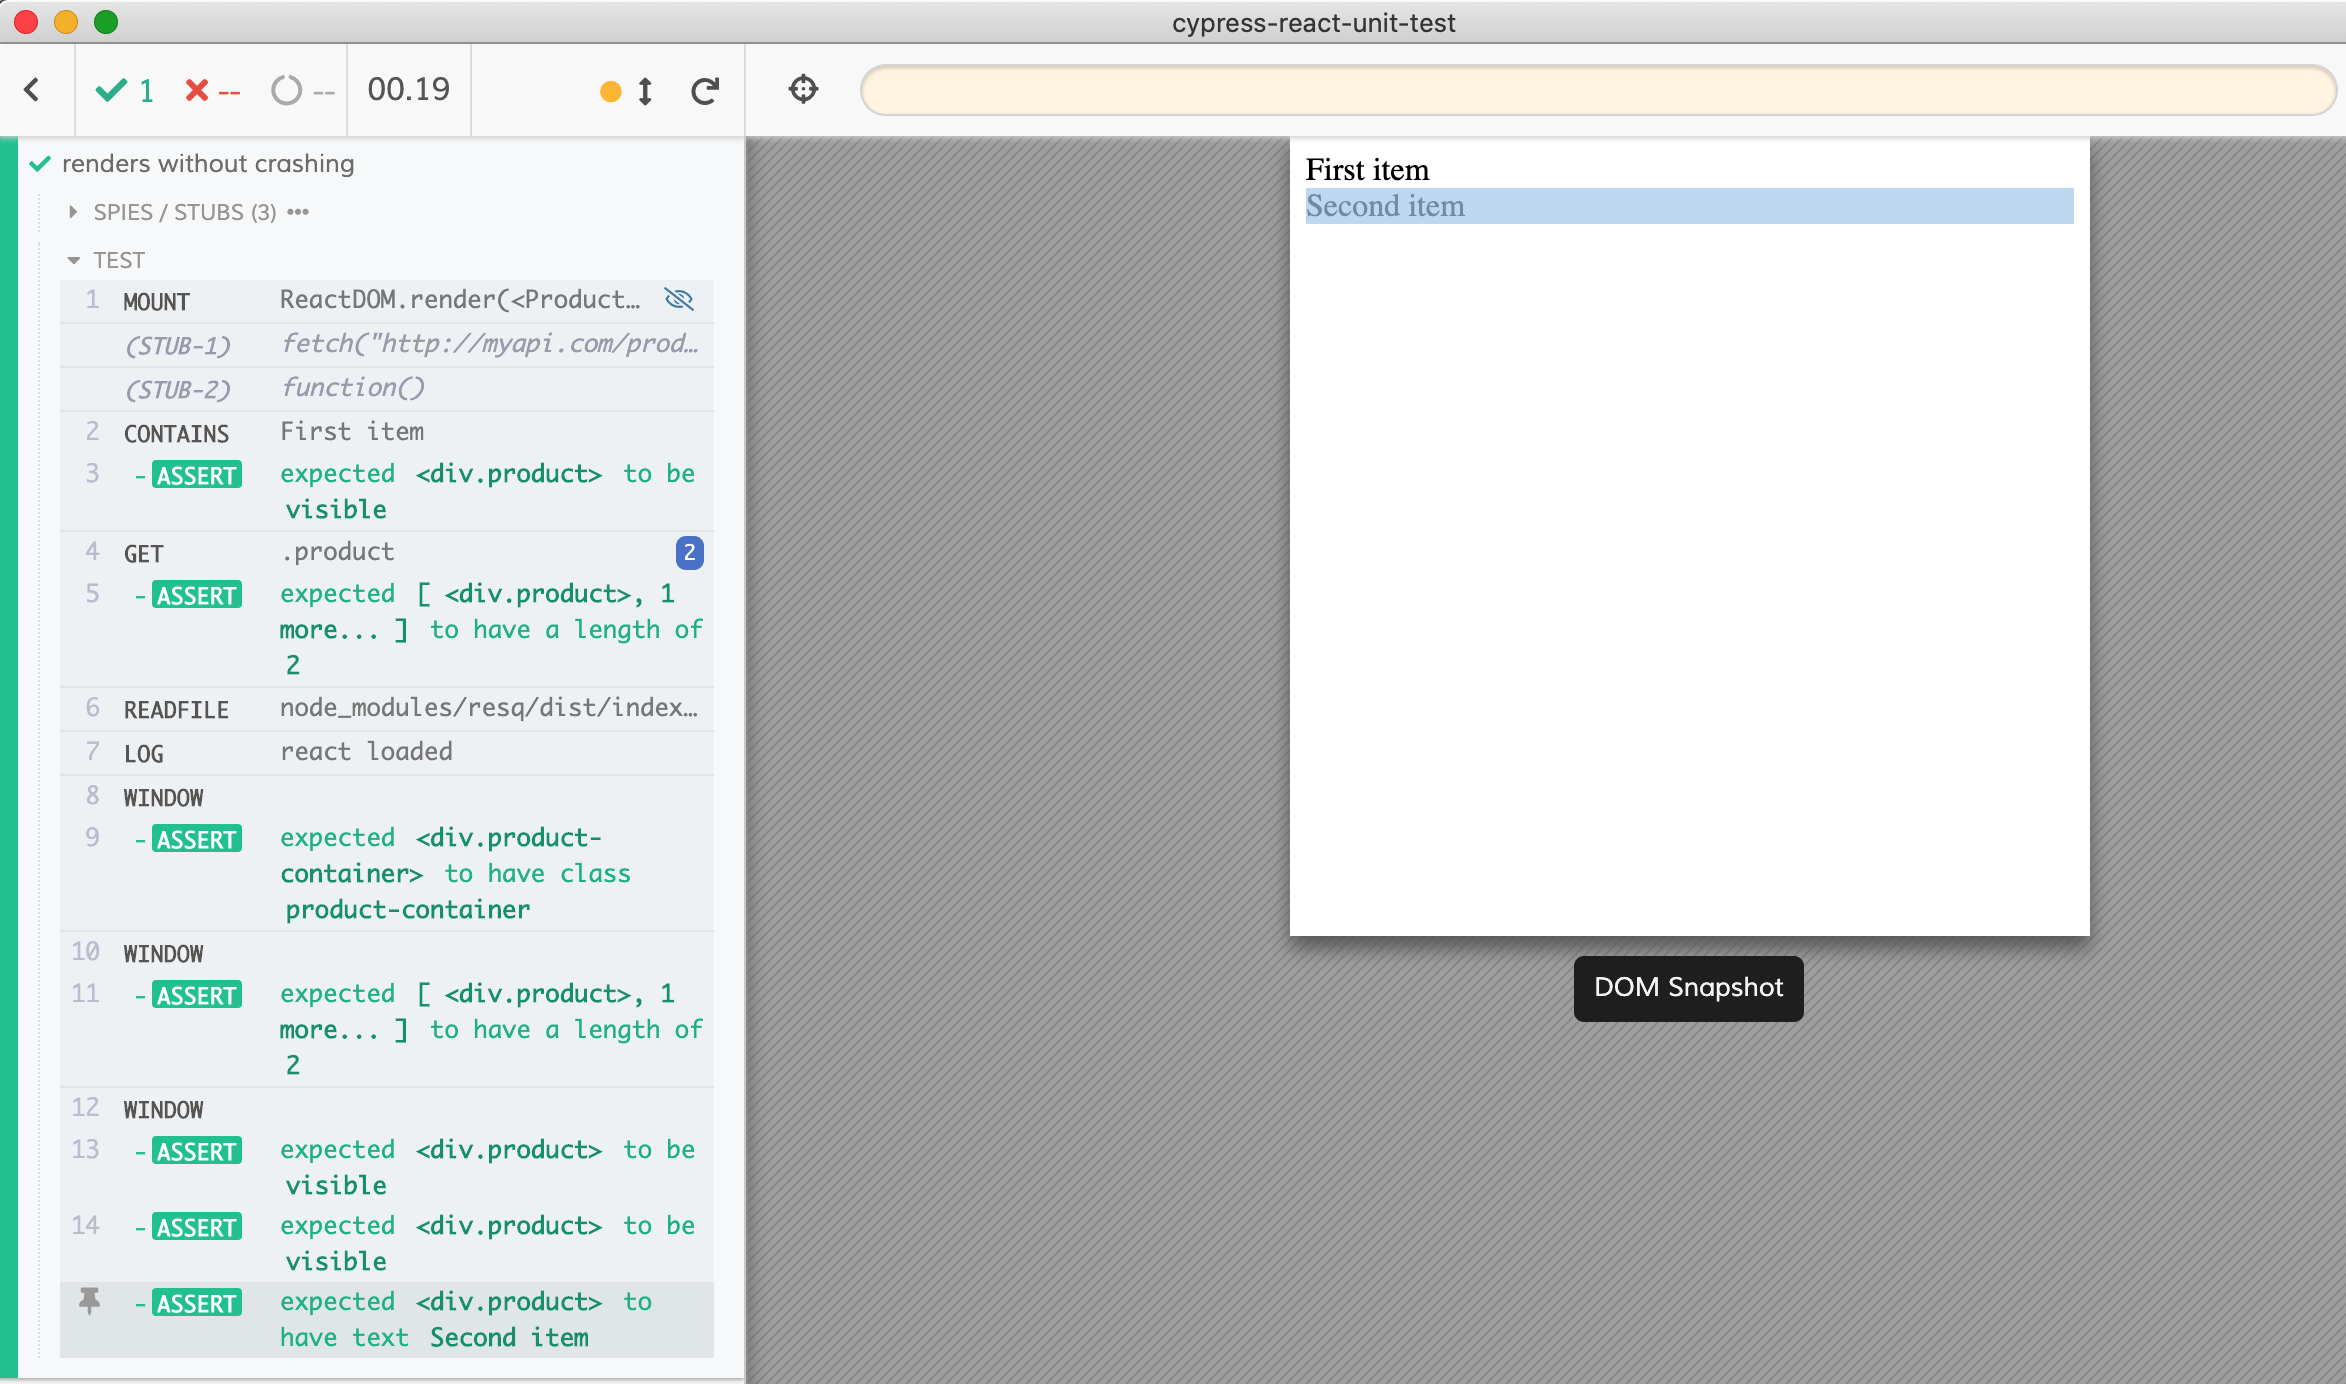
Task: Collapse the renders without crashing test
Action: (x=208, y=163)
